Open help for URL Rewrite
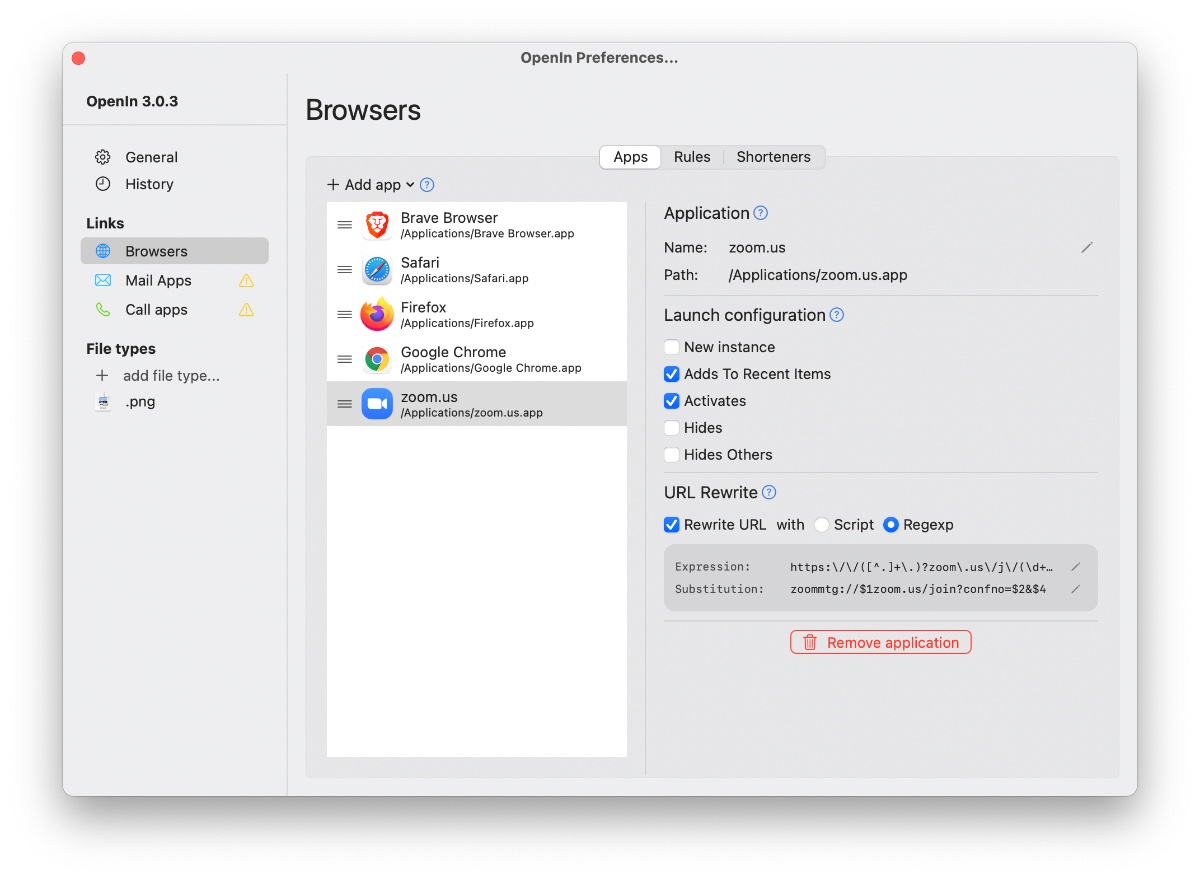Viewport: 1200px width, 879px height. pos(769,493)
